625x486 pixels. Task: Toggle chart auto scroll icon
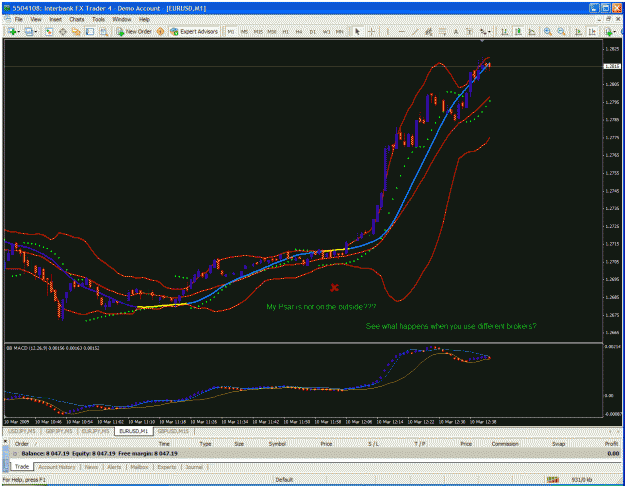[x=578, y=31]
